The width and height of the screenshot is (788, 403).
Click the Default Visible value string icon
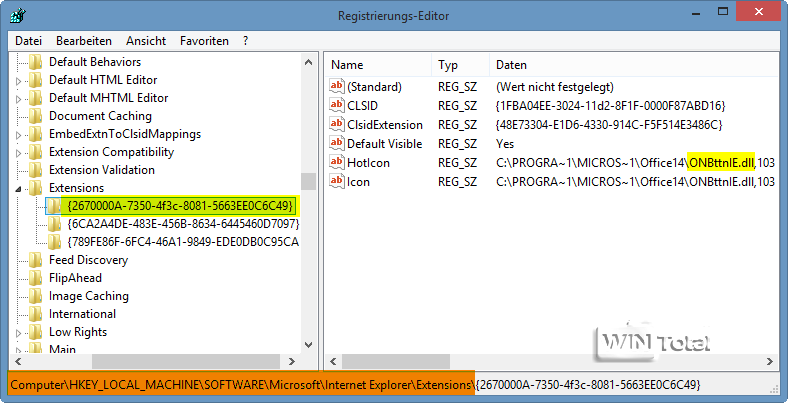point(336,144)
